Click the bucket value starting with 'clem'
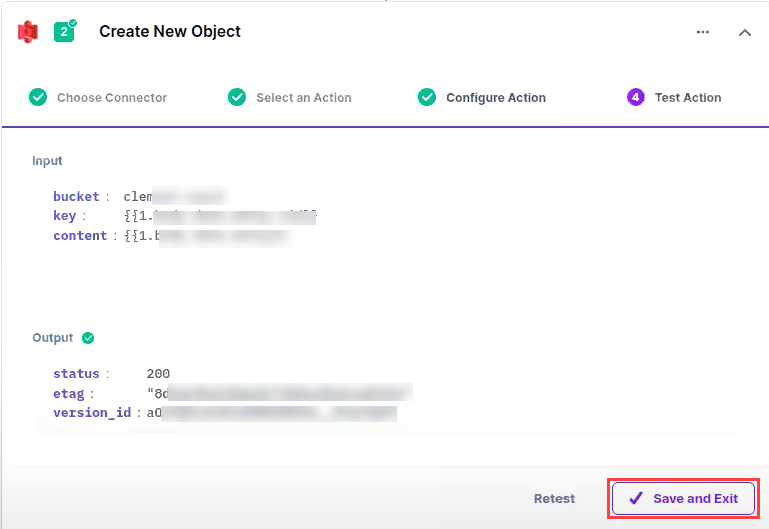 click(x=174, y=197)
